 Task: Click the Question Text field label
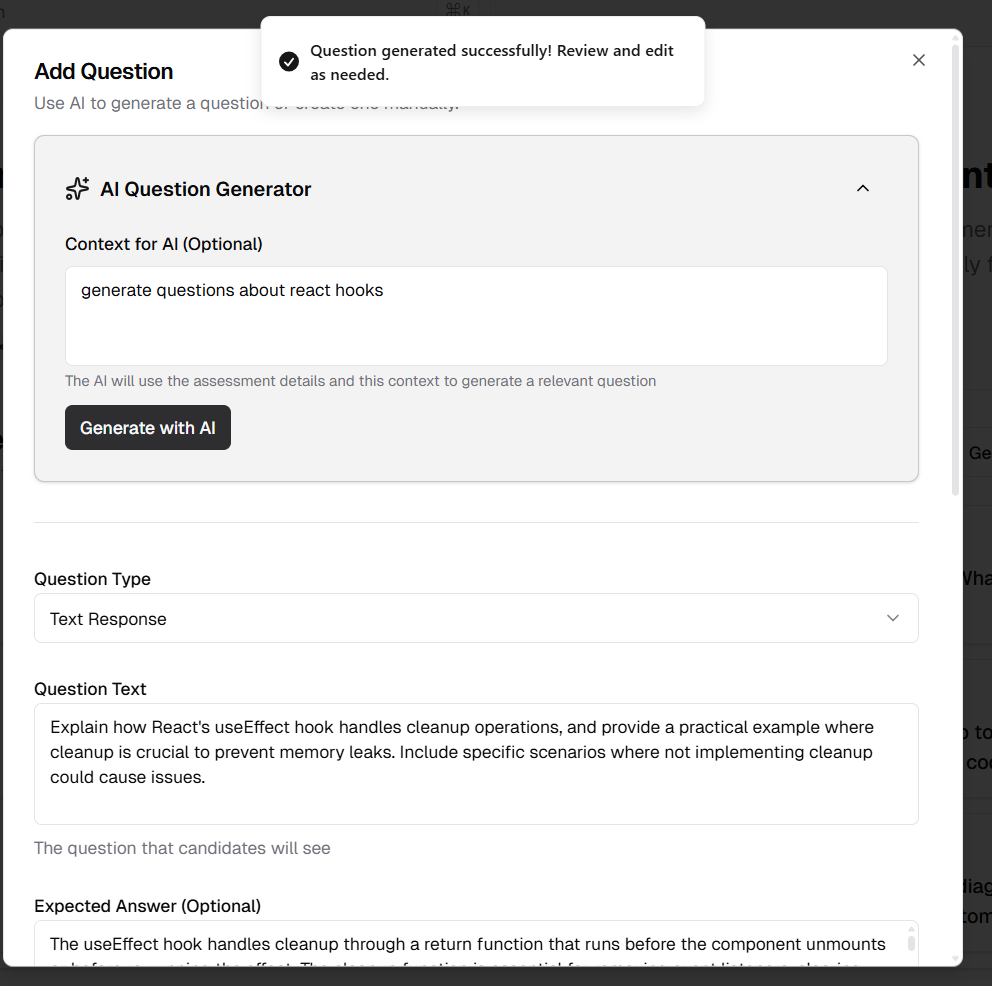point(90,689)
